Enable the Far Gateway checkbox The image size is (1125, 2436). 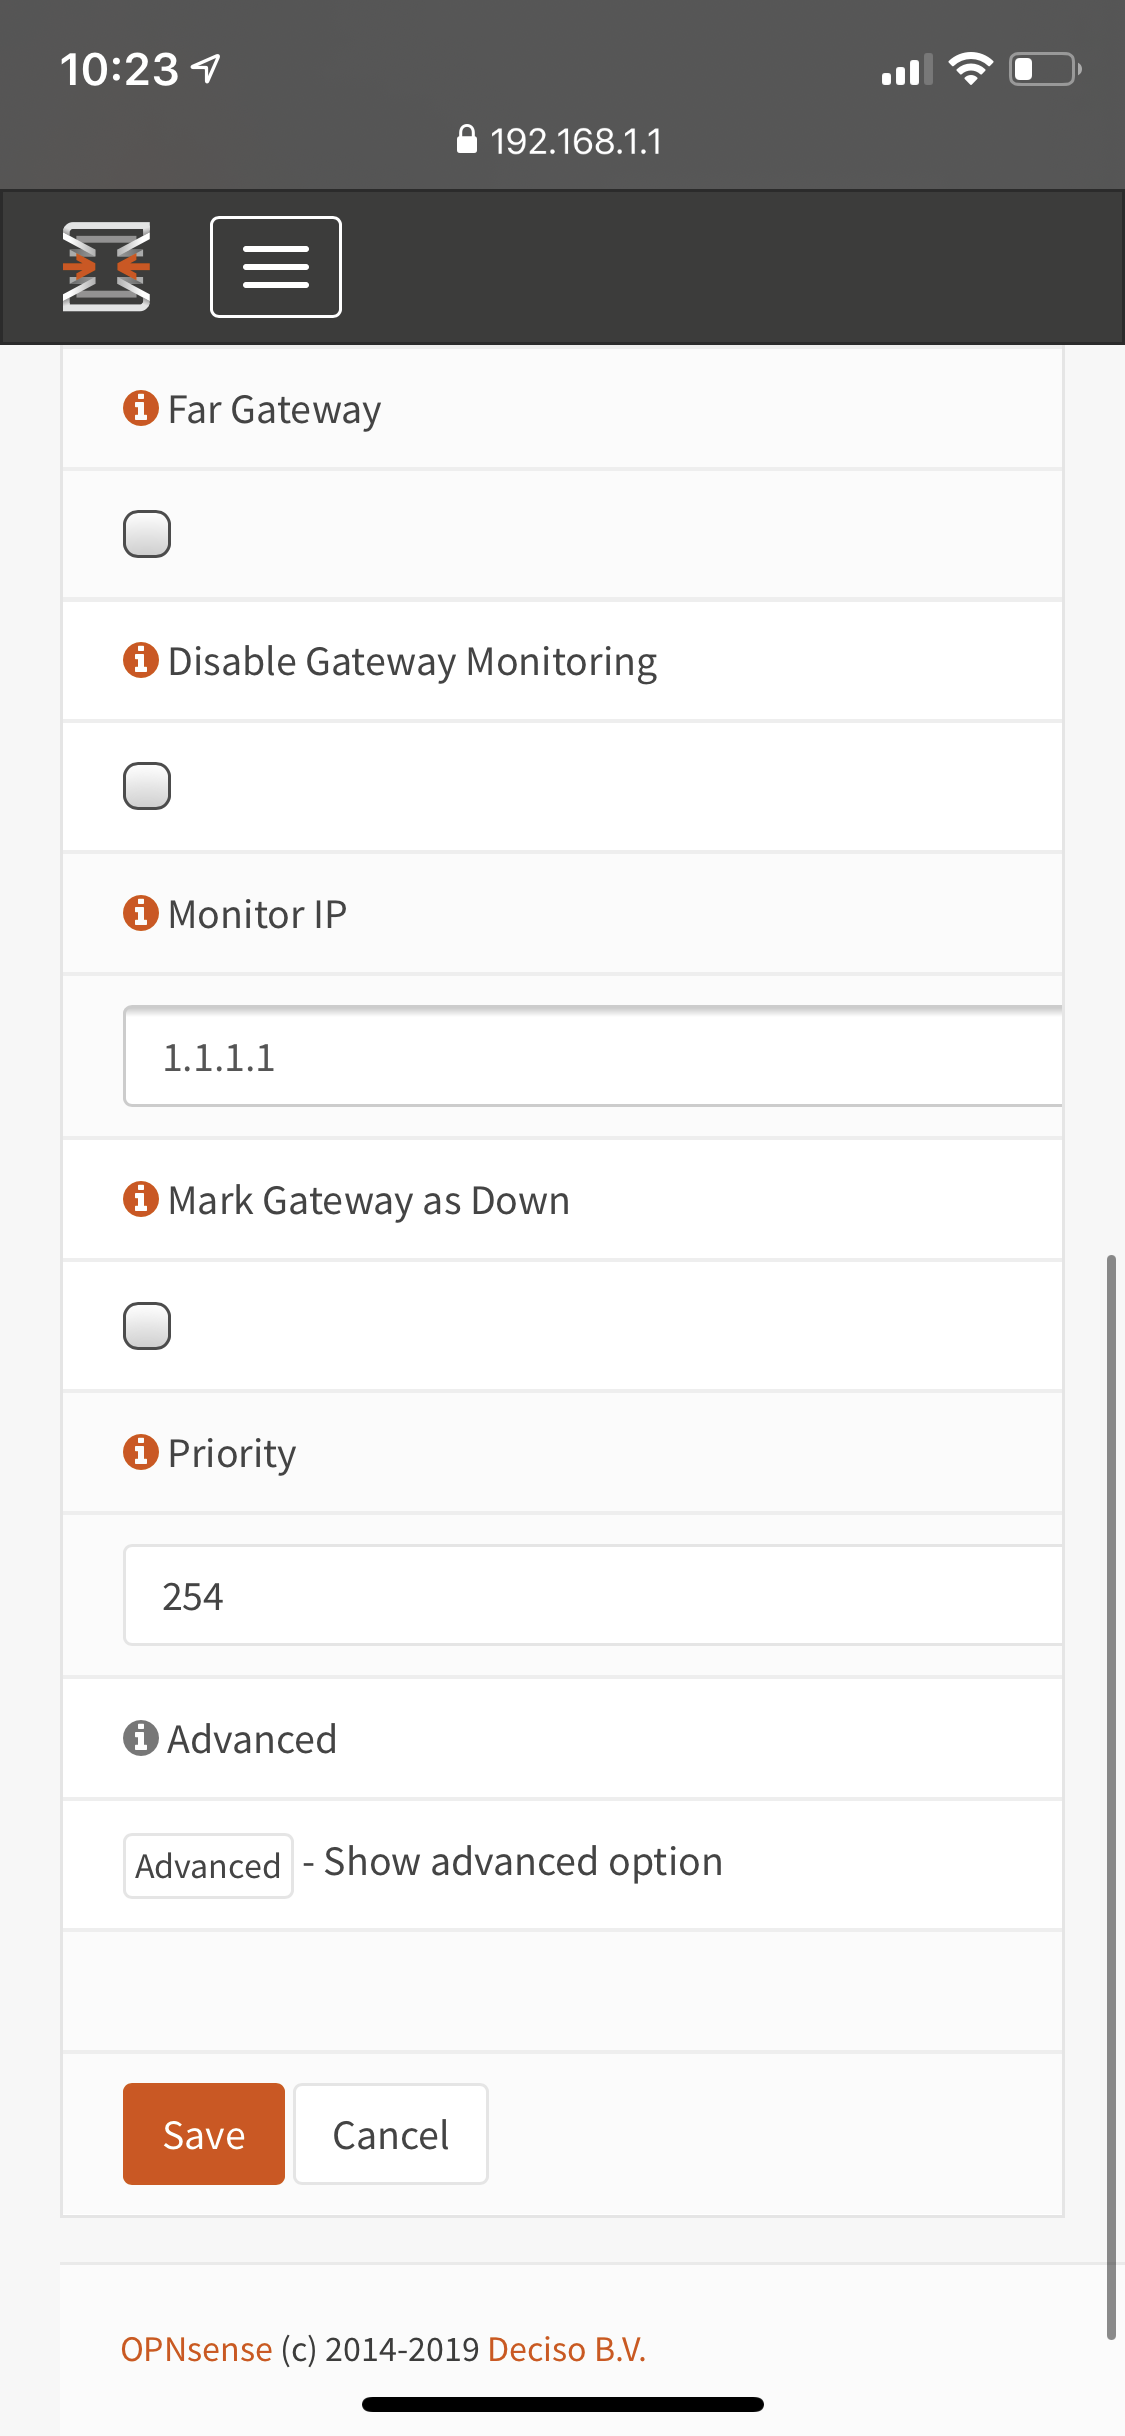146,534
